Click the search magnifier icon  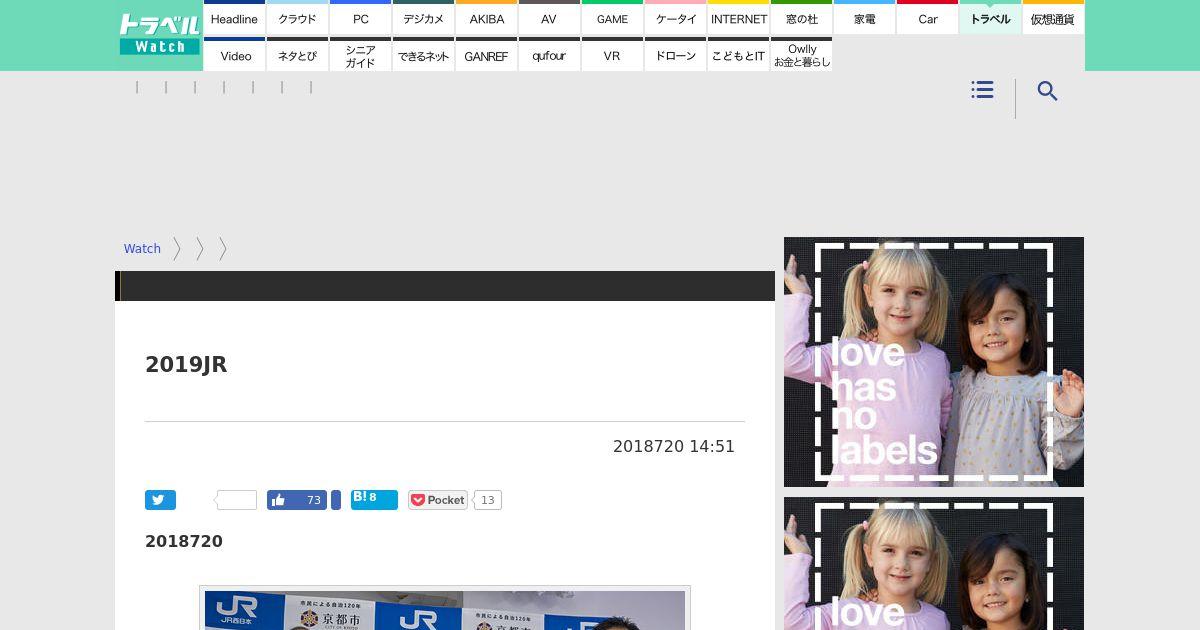[x=1047, y=91]
